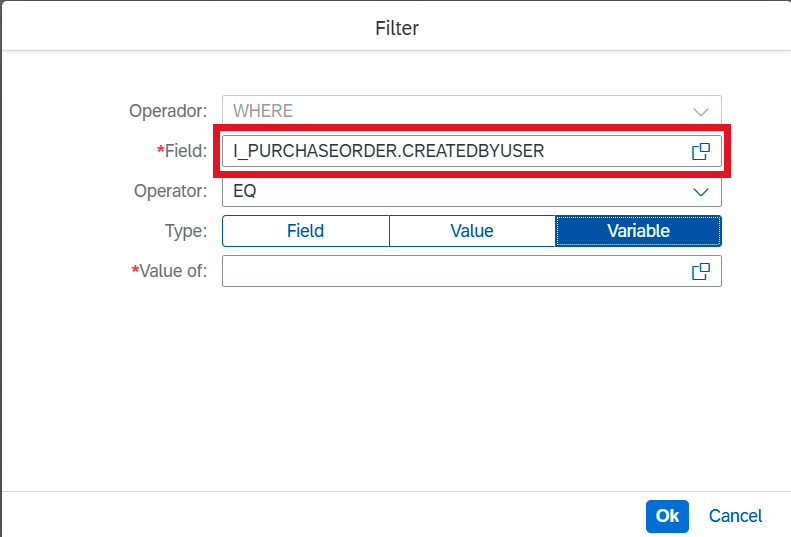This screenshot has width=791, height=537.
Task: Expand the EQ operator dropdown arrow
Action: click(701, 192)
